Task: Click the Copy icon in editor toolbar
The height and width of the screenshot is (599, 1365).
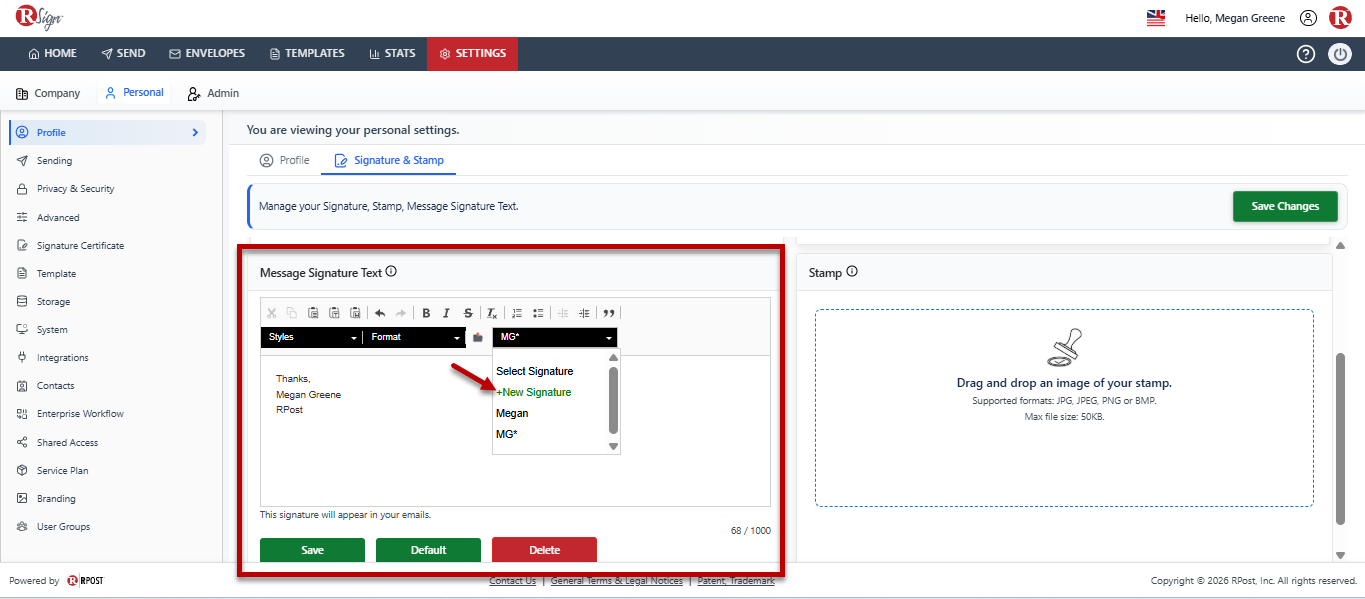Action: pos(292,313)
